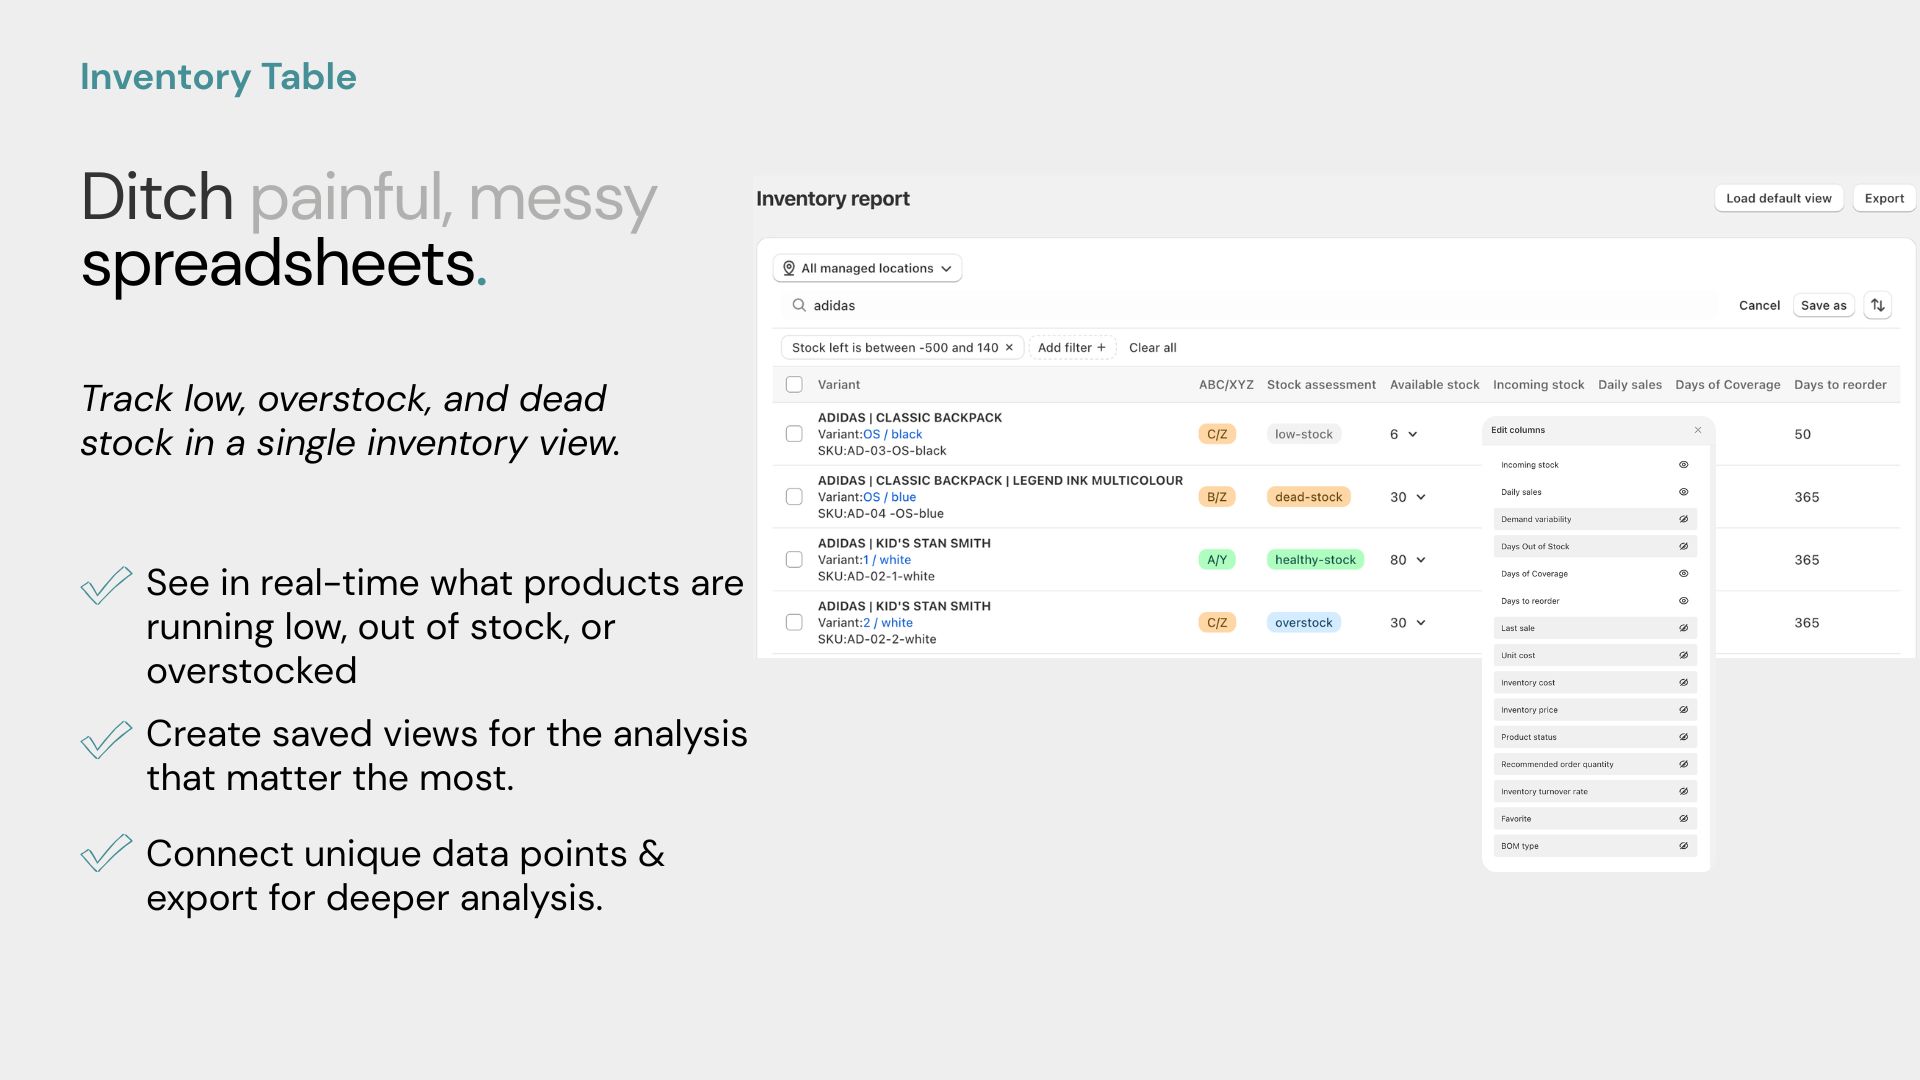Hide the Incoming stock column

coord(1683,465)
